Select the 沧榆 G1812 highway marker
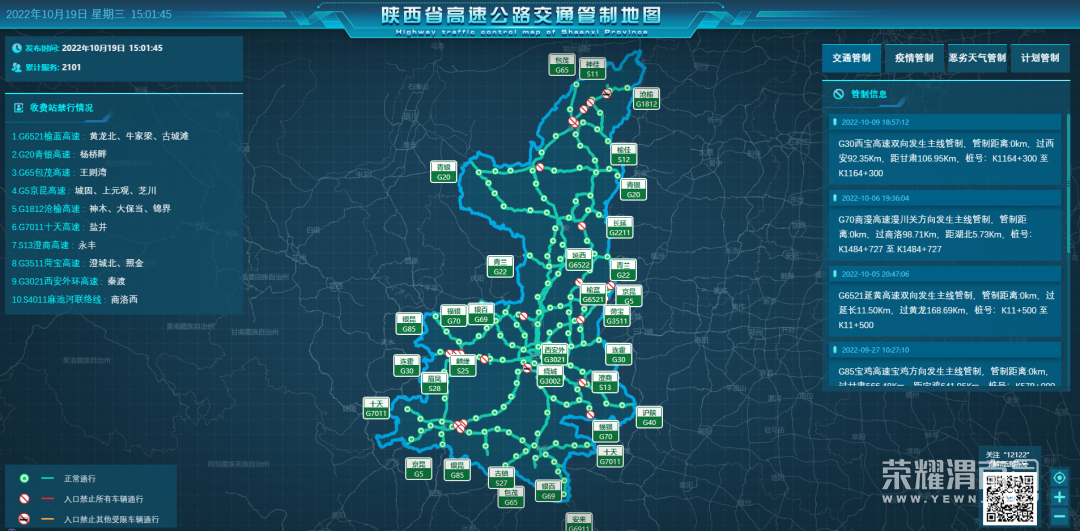Image resolution: width=1080 pixels, height=531 pixels. click(x=647, y=99)
